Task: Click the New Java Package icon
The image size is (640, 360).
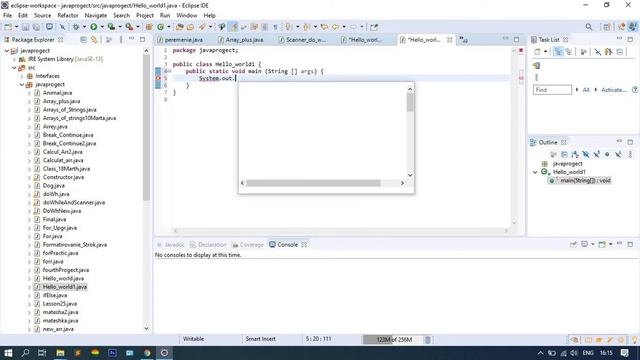Action: coord(149,27)
